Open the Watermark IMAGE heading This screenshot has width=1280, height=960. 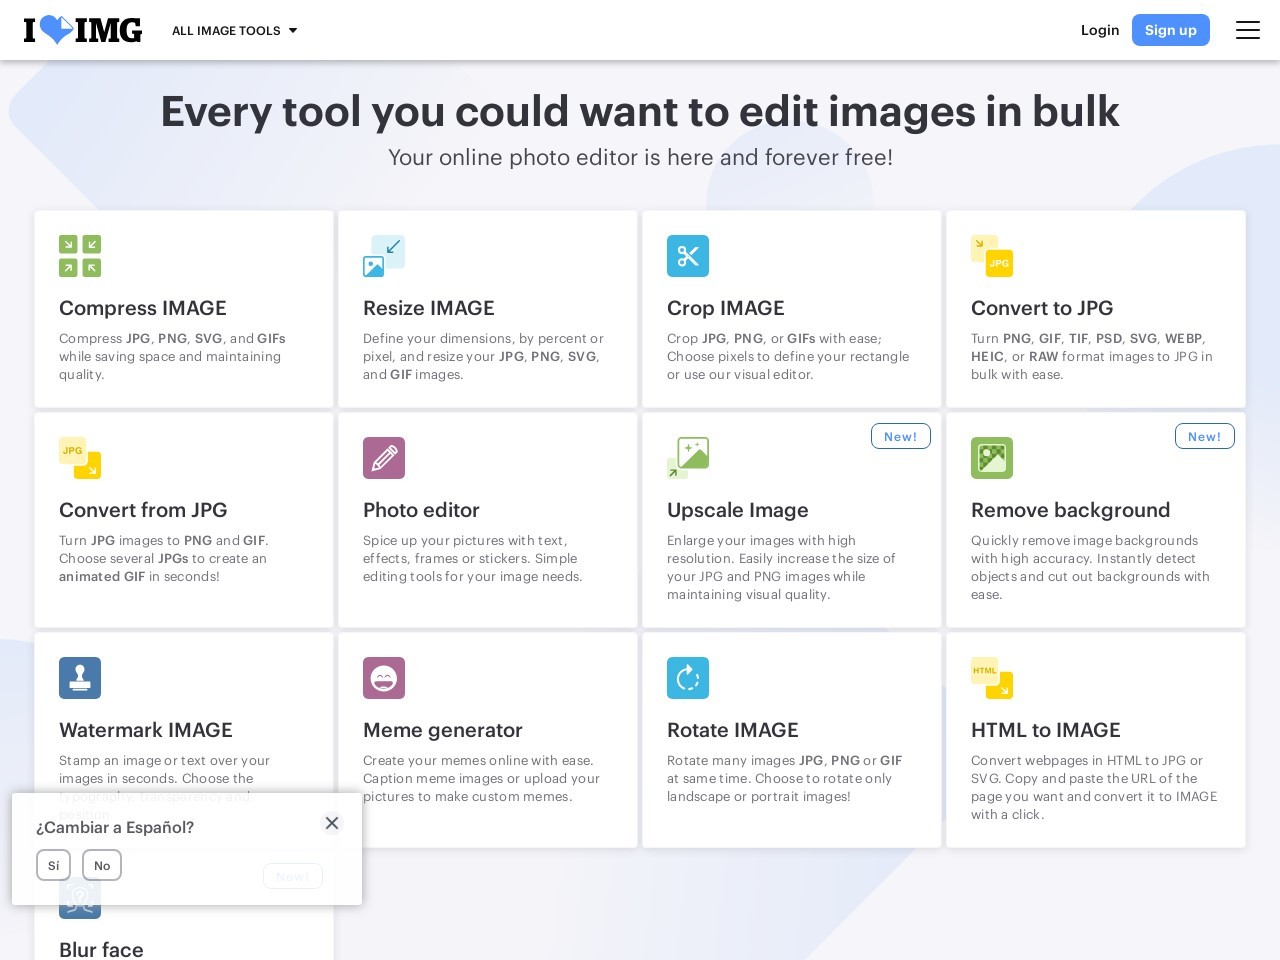click(x=146, y=730)
